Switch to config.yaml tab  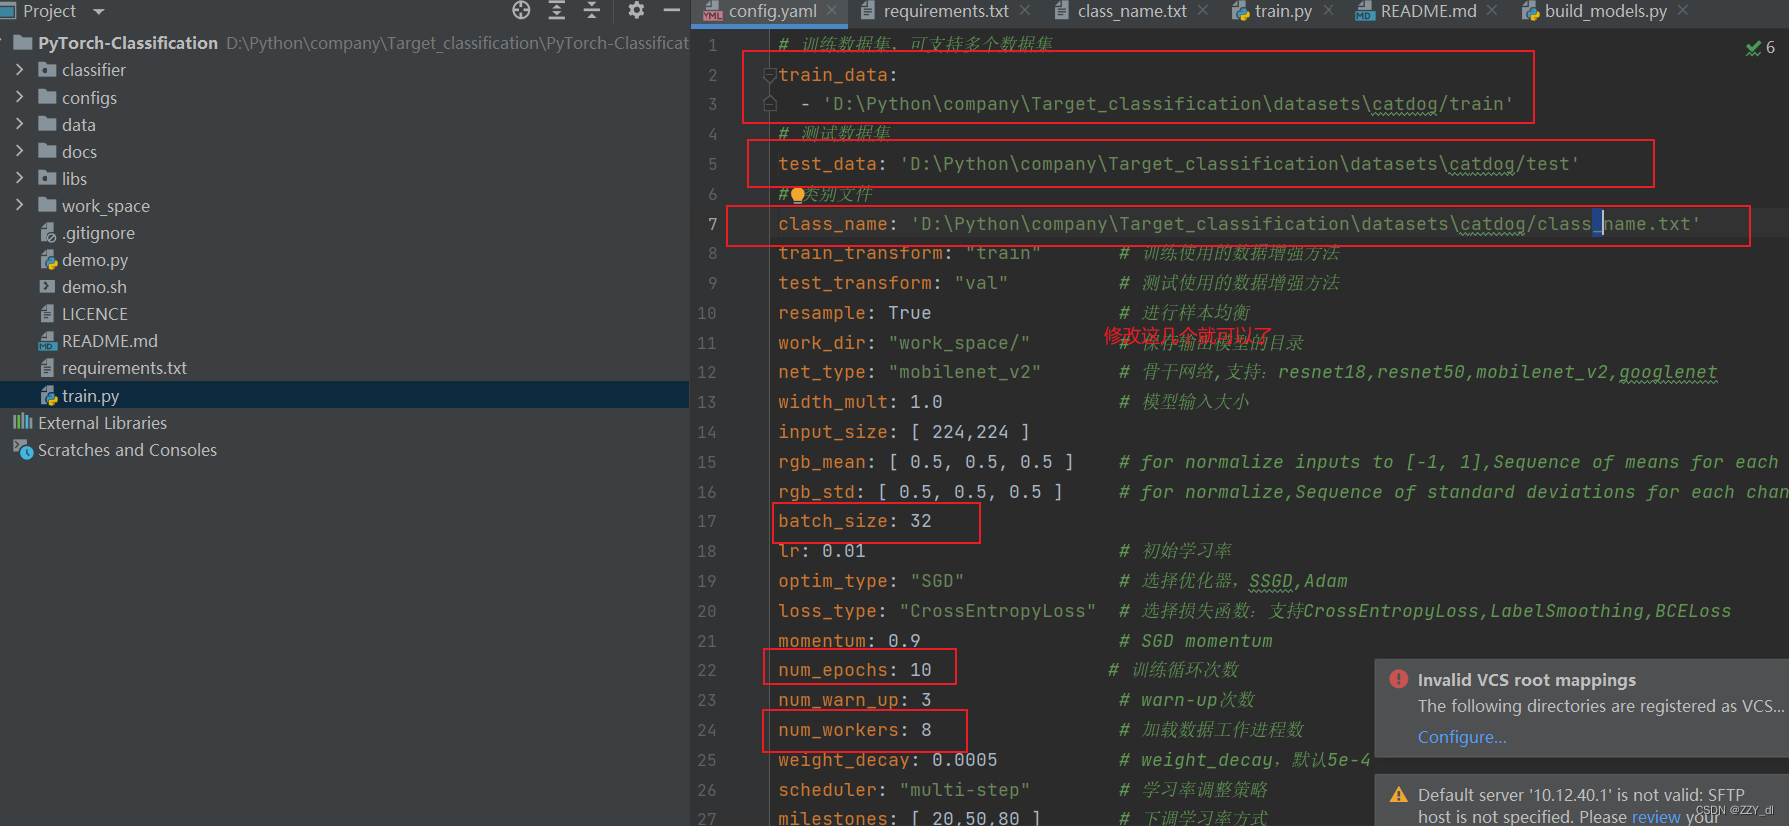pos(772,11)
